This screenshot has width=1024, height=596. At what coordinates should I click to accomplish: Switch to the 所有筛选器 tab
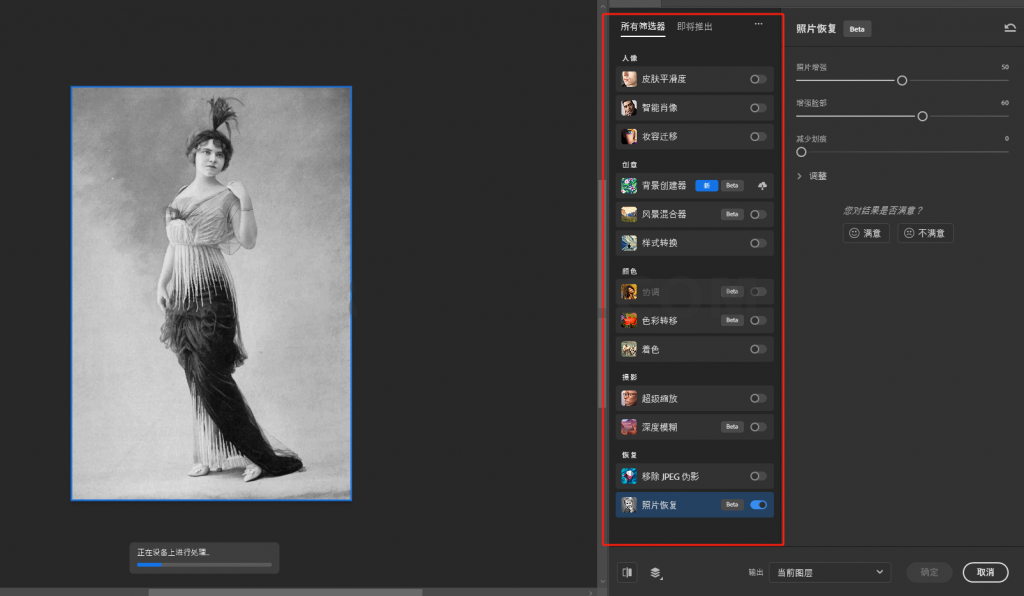[643, 27]
